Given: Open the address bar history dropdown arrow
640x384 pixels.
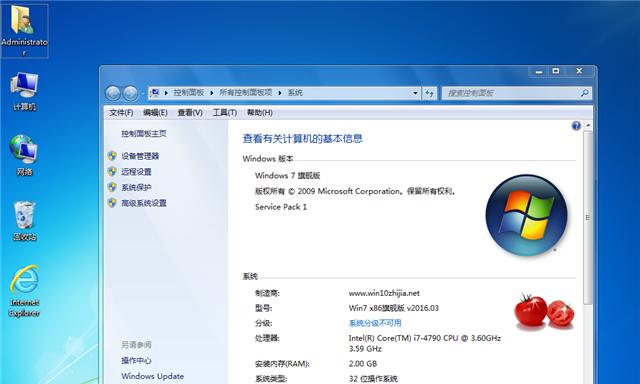Looking at the screenshot, I should (x=415, y=93).
